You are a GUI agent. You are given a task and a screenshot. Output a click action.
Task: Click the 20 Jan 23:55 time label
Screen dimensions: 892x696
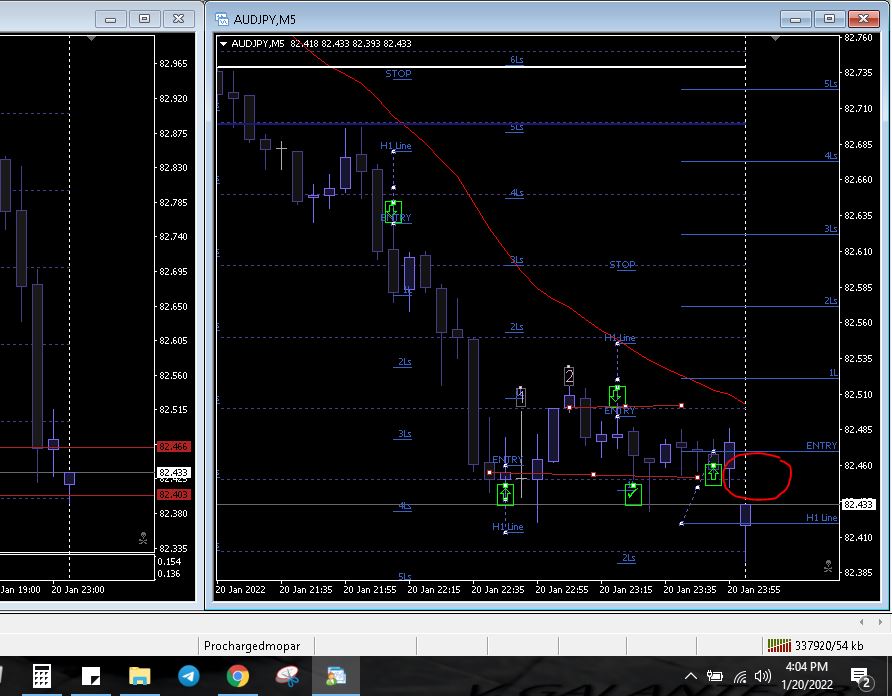[x=754, y=590]
